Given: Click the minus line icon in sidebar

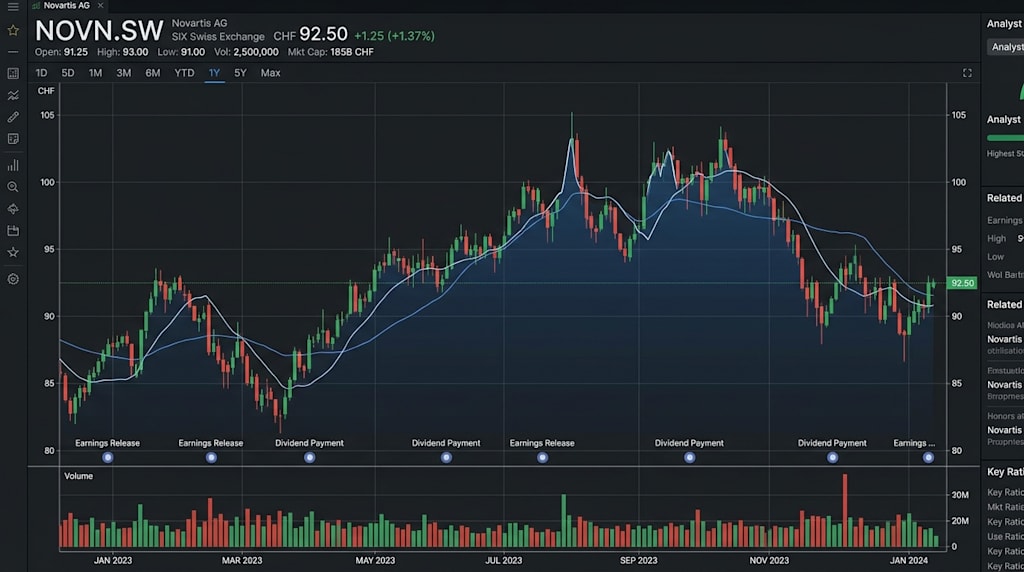Looking at the screenshot, I should (x=13, y=52).
